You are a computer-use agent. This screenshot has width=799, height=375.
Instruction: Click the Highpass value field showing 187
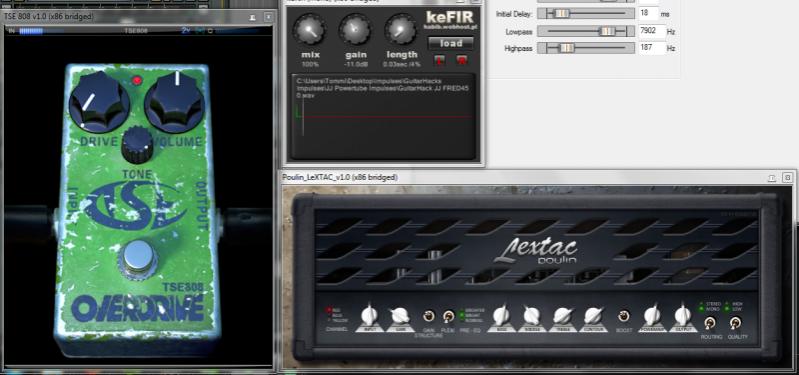(652, 48)
